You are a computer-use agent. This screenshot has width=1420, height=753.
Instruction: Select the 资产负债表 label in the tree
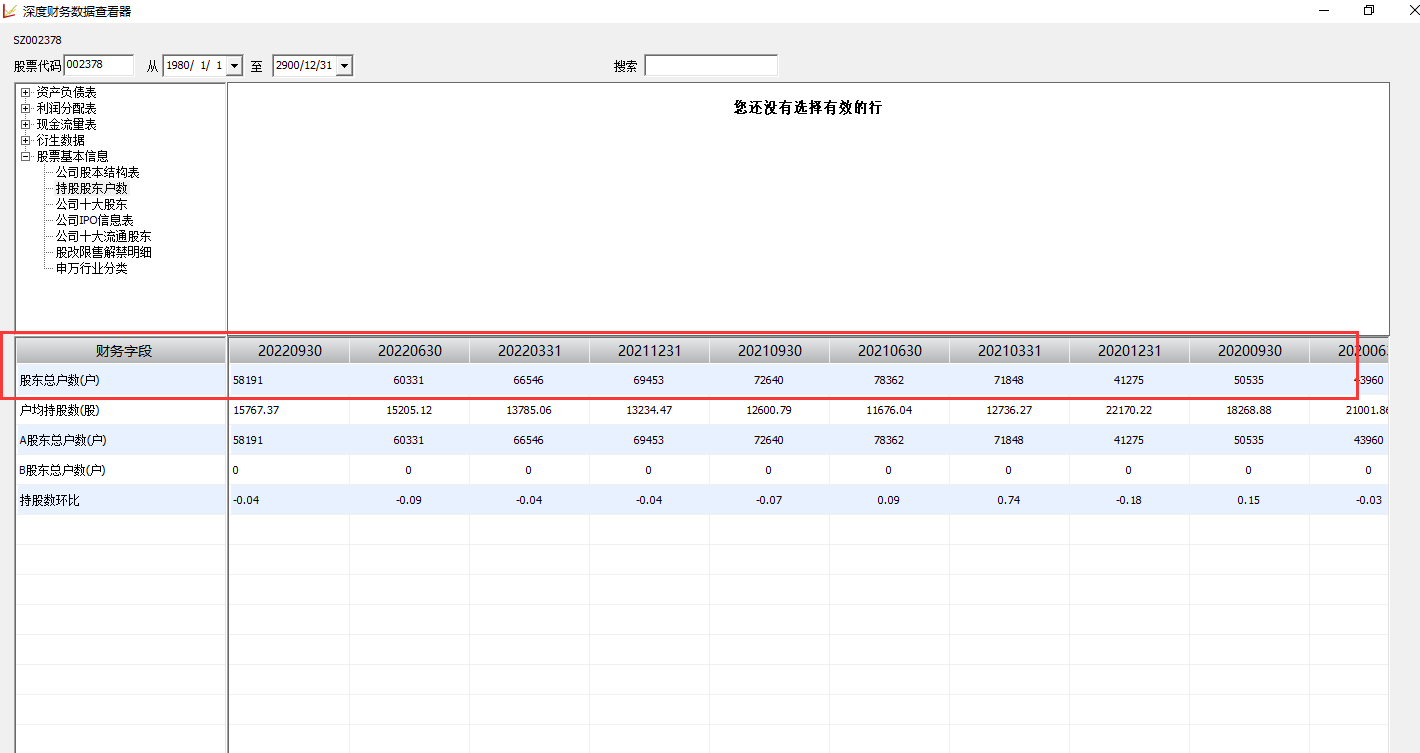click(67, 92)
